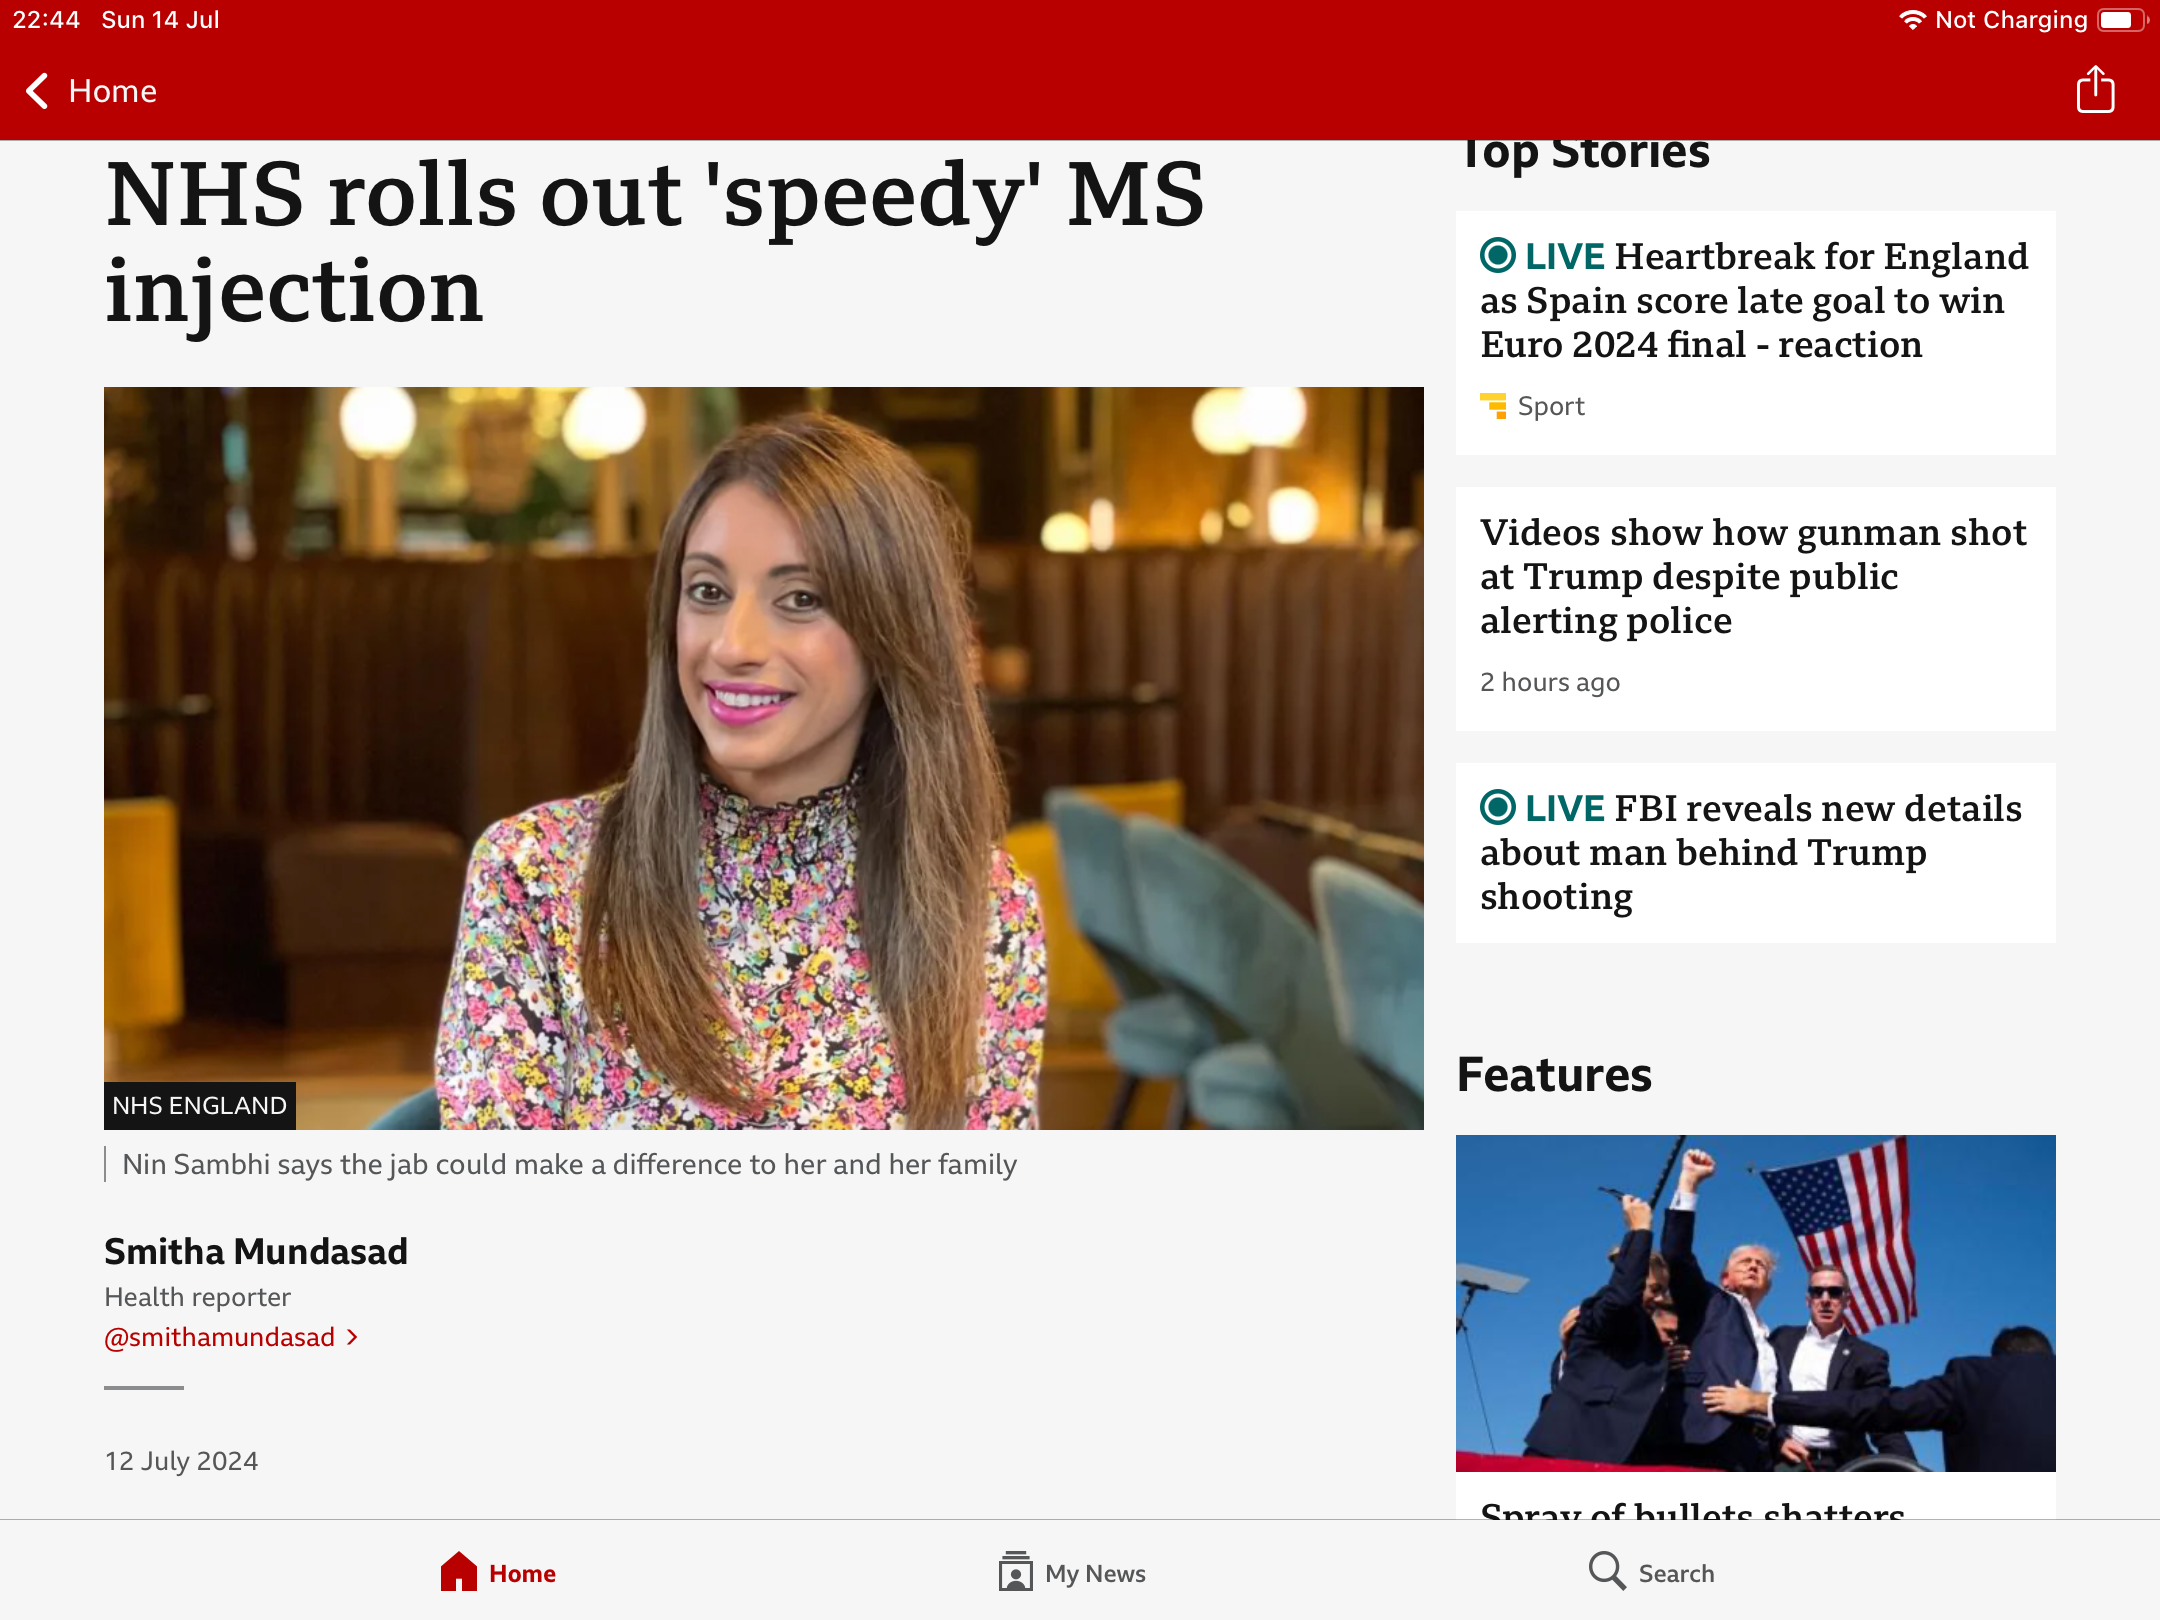Tap the yellow Sport section icon
Image resolution: width=2160 pixels, height=1620 pixels.
1493,406
